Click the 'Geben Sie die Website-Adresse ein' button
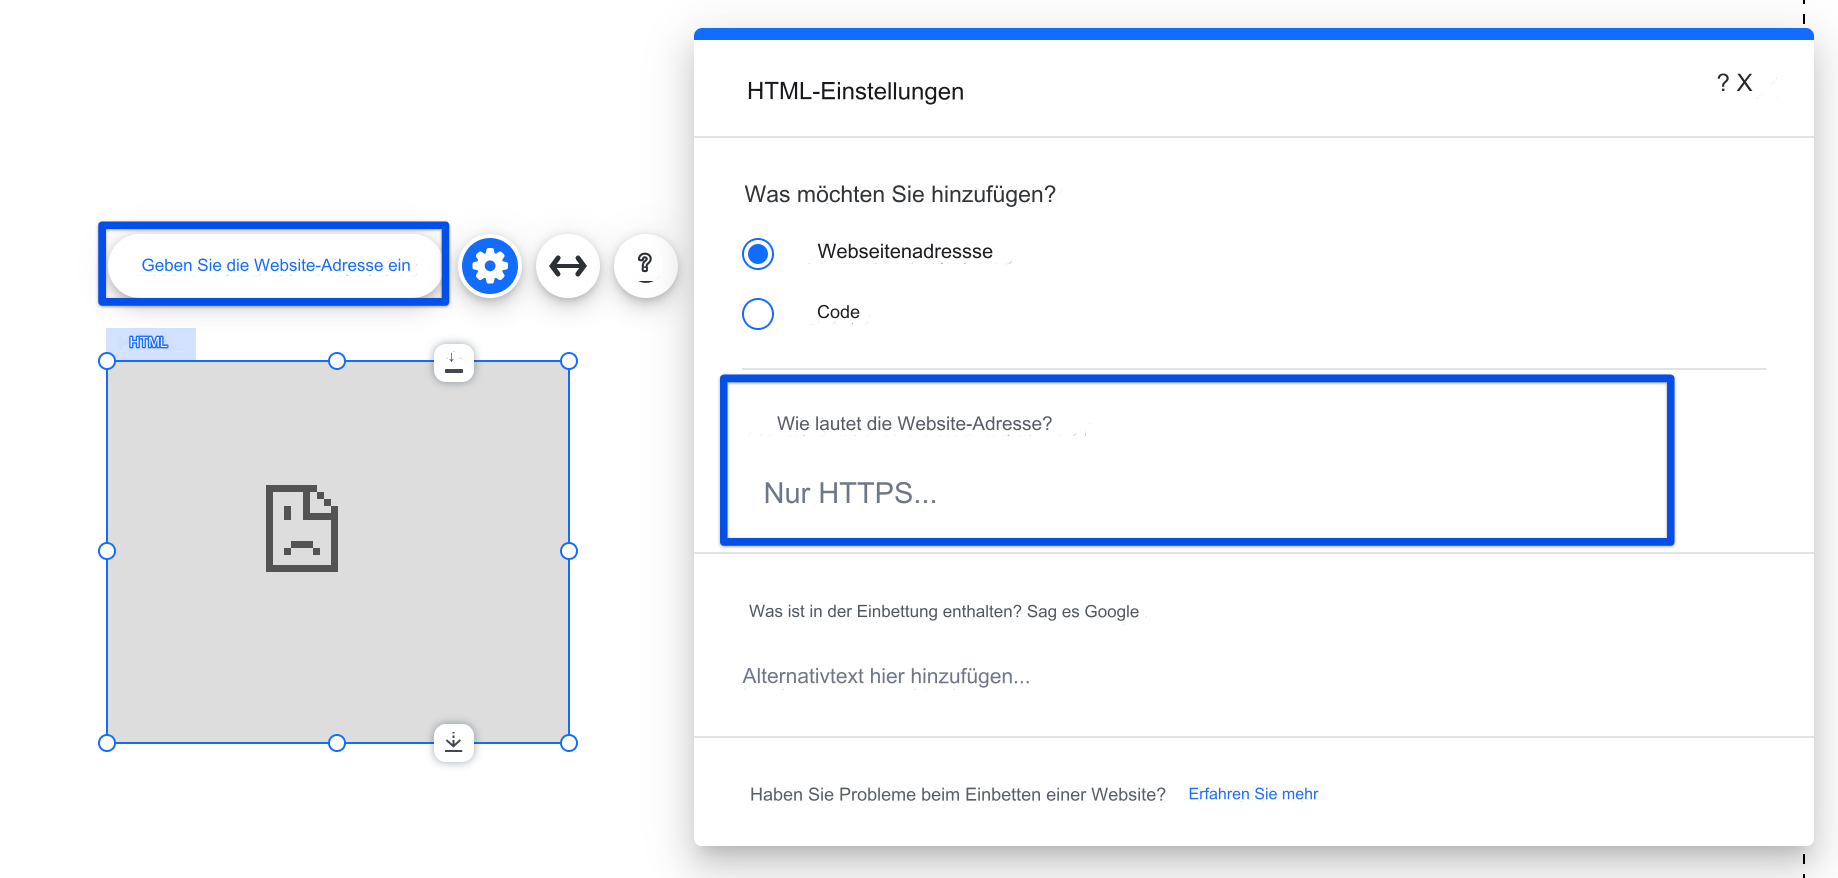Viewport: 1838px width, 878px height. [x=275, y=265]
